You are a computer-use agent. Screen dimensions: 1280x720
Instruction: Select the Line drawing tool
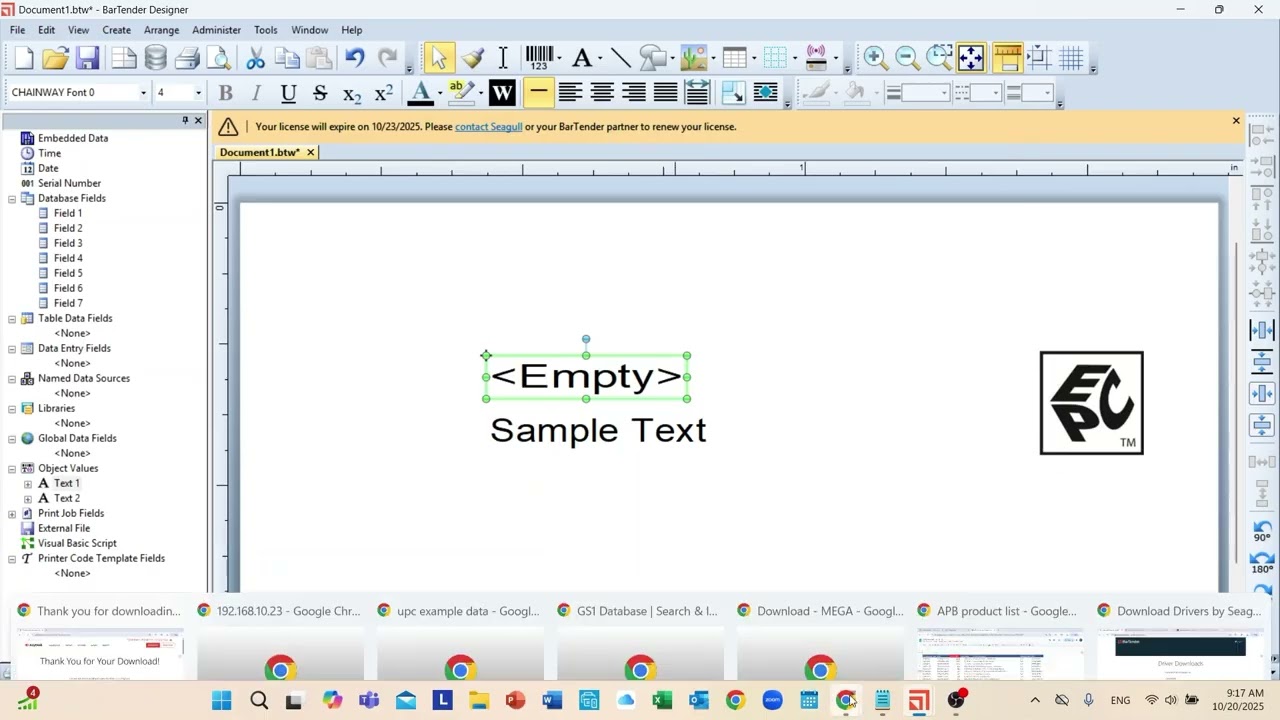pyautogui.click(x=620, y=58)
